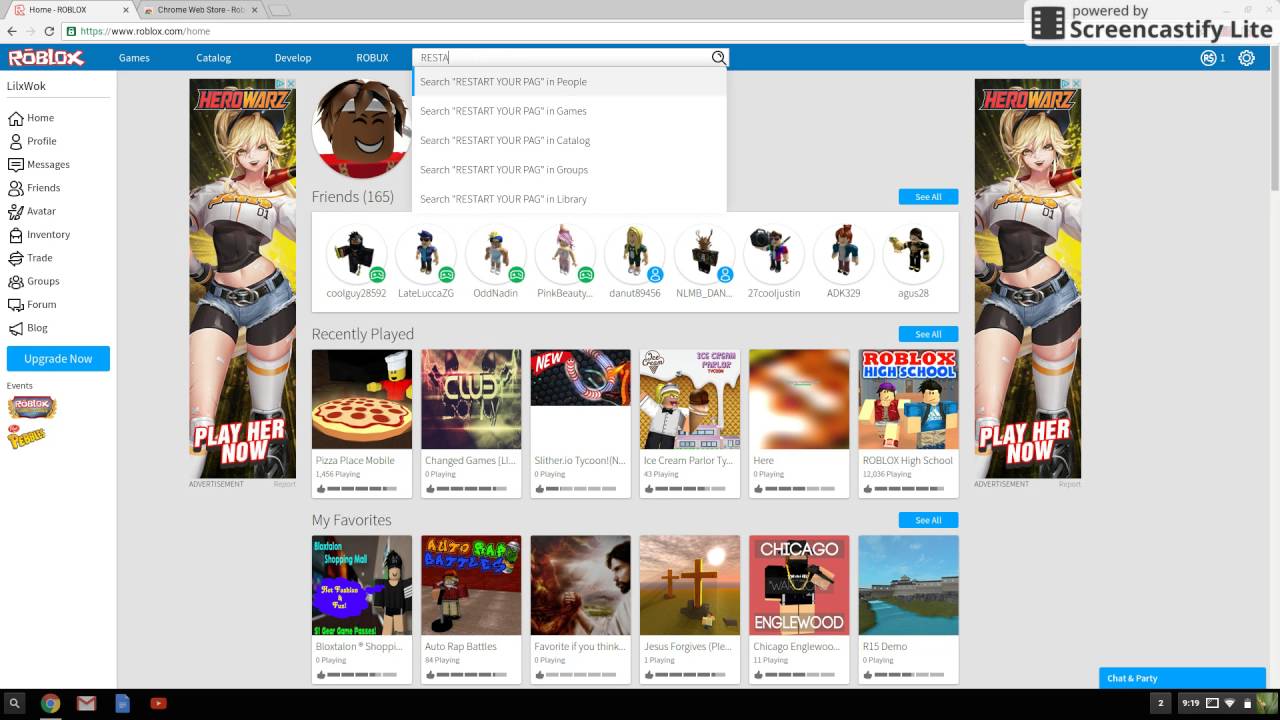Search "RESTART YOUR PAG" in Library
This screenshot has height=720, width=1280.
pyautogui.click(x=569, y=198)
